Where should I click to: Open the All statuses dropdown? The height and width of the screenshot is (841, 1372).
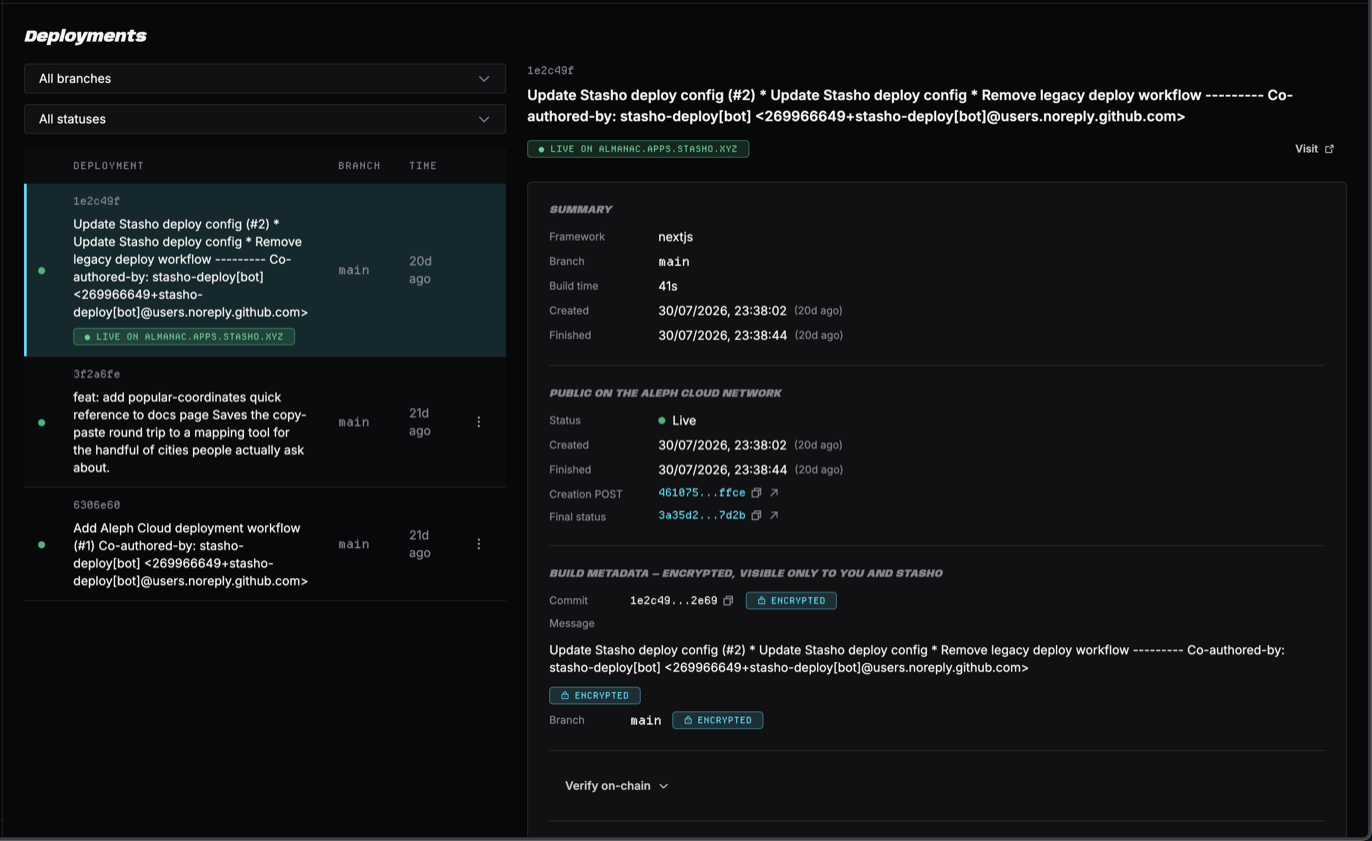[x=265, y=119]
